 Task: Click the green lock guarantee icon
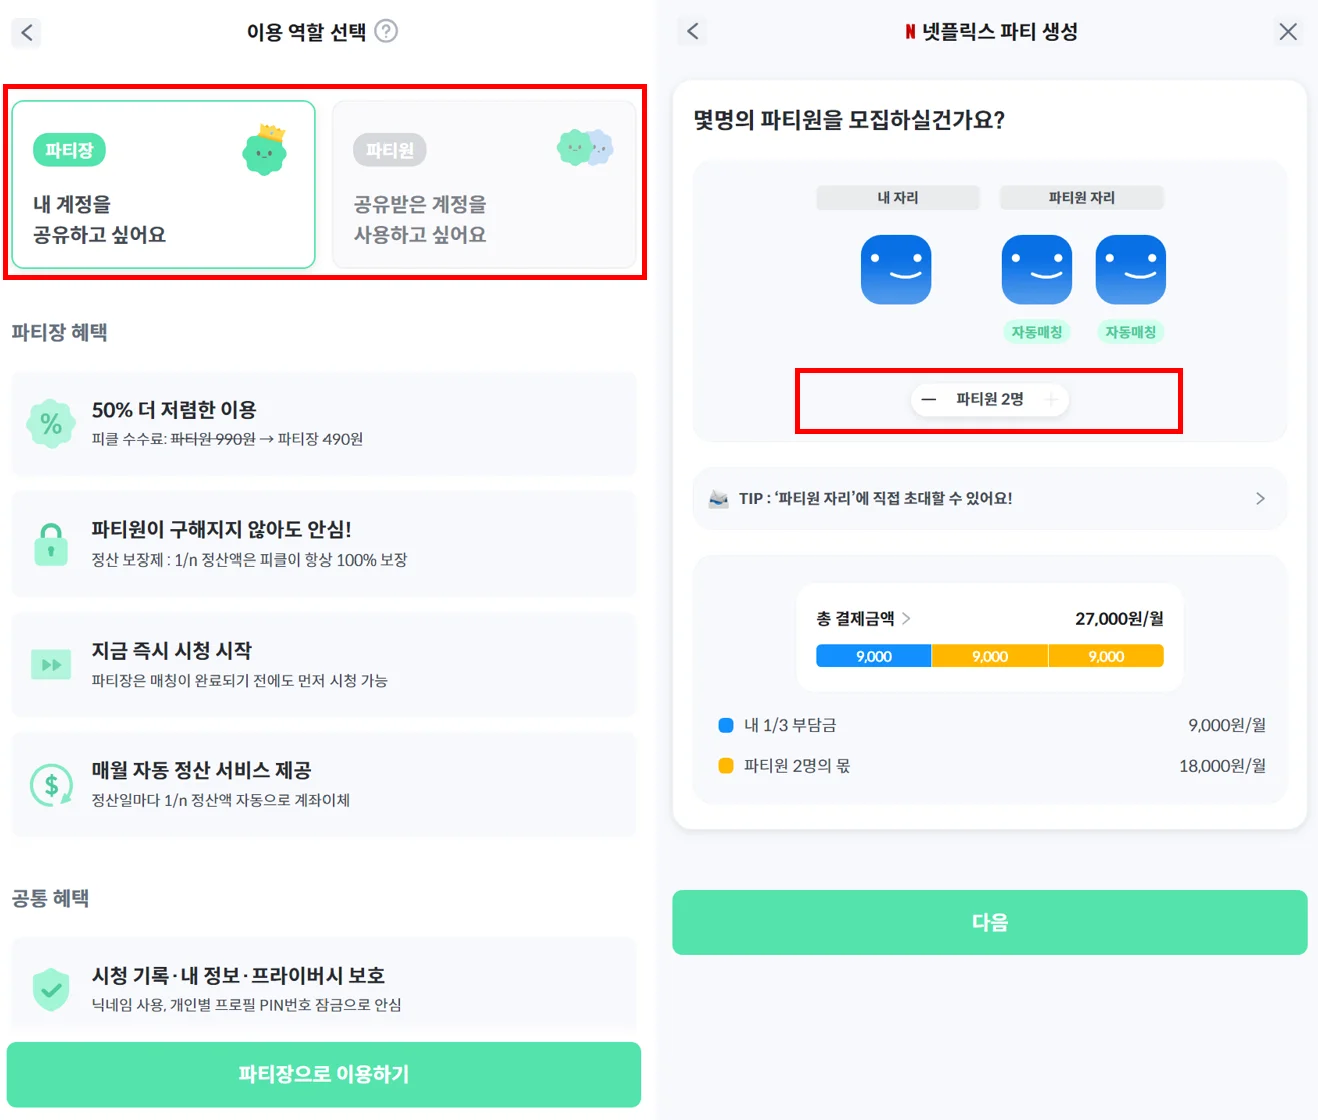click(x=51, y=544)
